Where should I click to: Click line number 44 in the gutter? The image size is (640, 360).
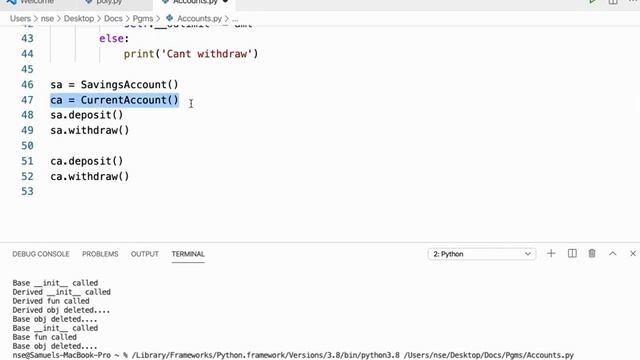click(x=27, y=54)
